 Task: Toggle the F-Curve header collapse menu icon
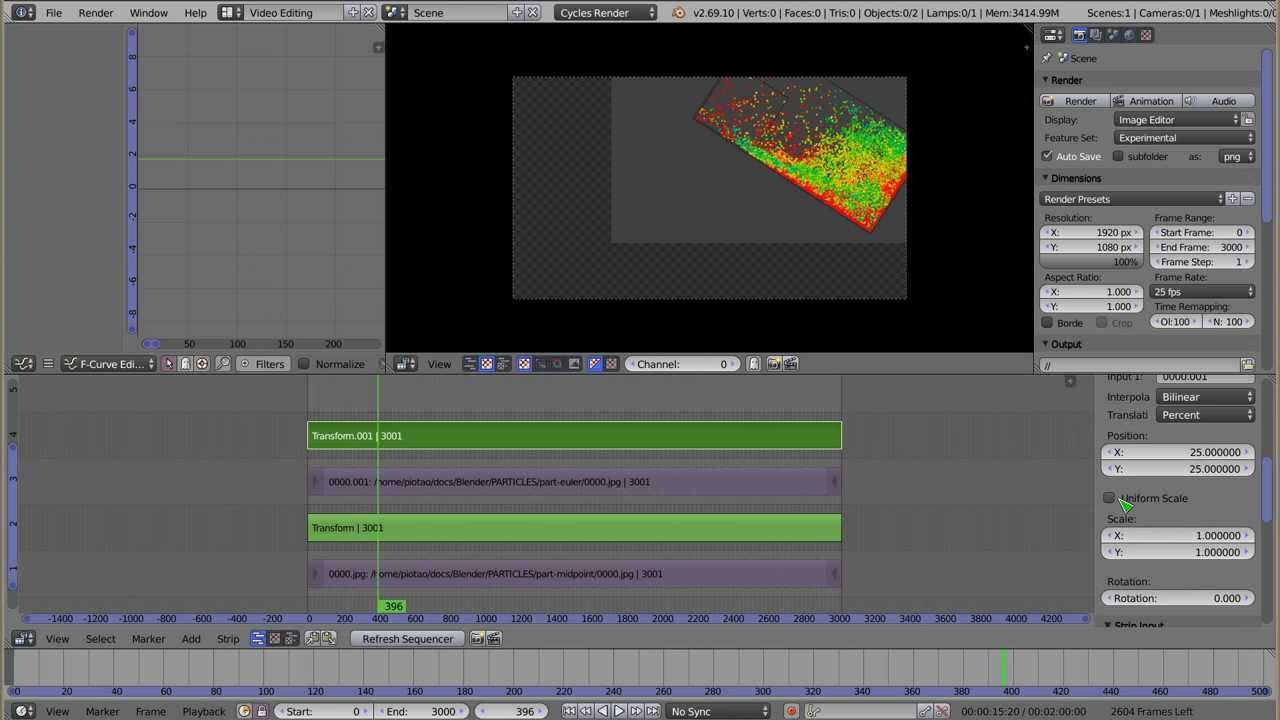[47, 364]
